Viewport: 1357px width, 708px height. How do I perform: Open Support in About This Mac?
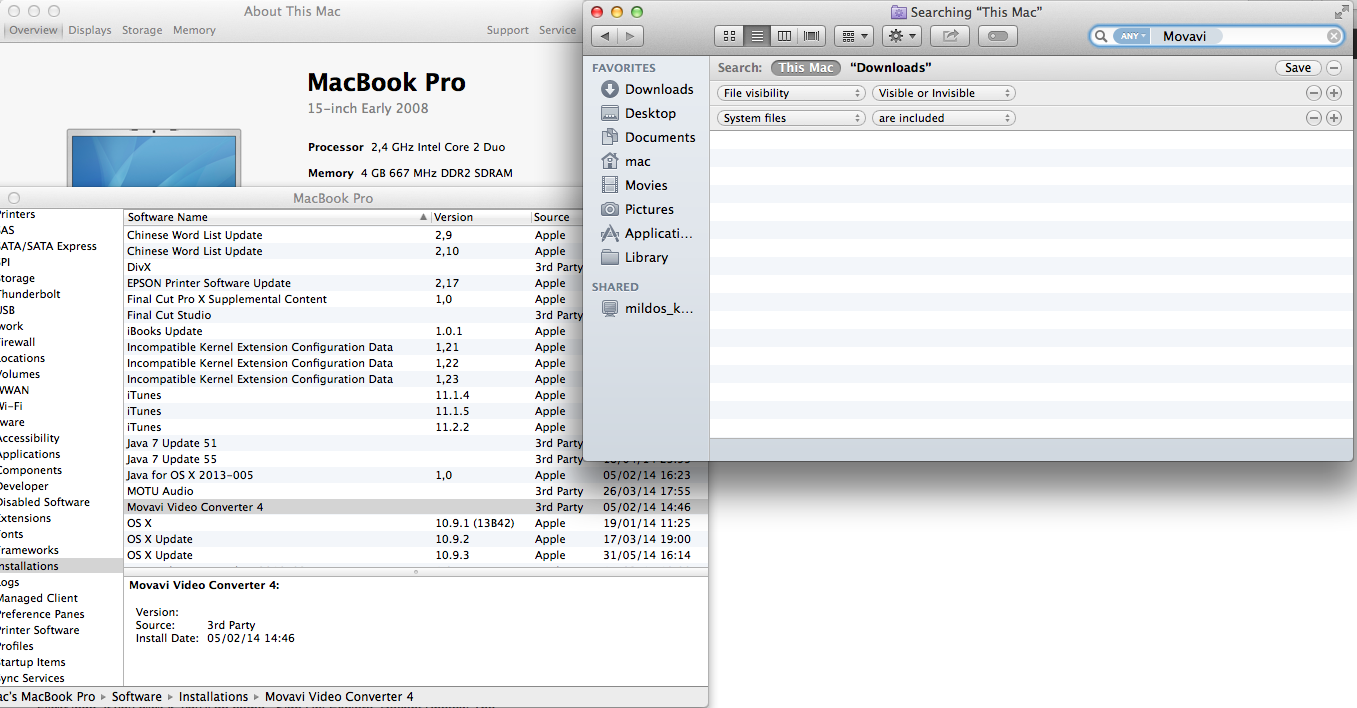tap(508, 30)
